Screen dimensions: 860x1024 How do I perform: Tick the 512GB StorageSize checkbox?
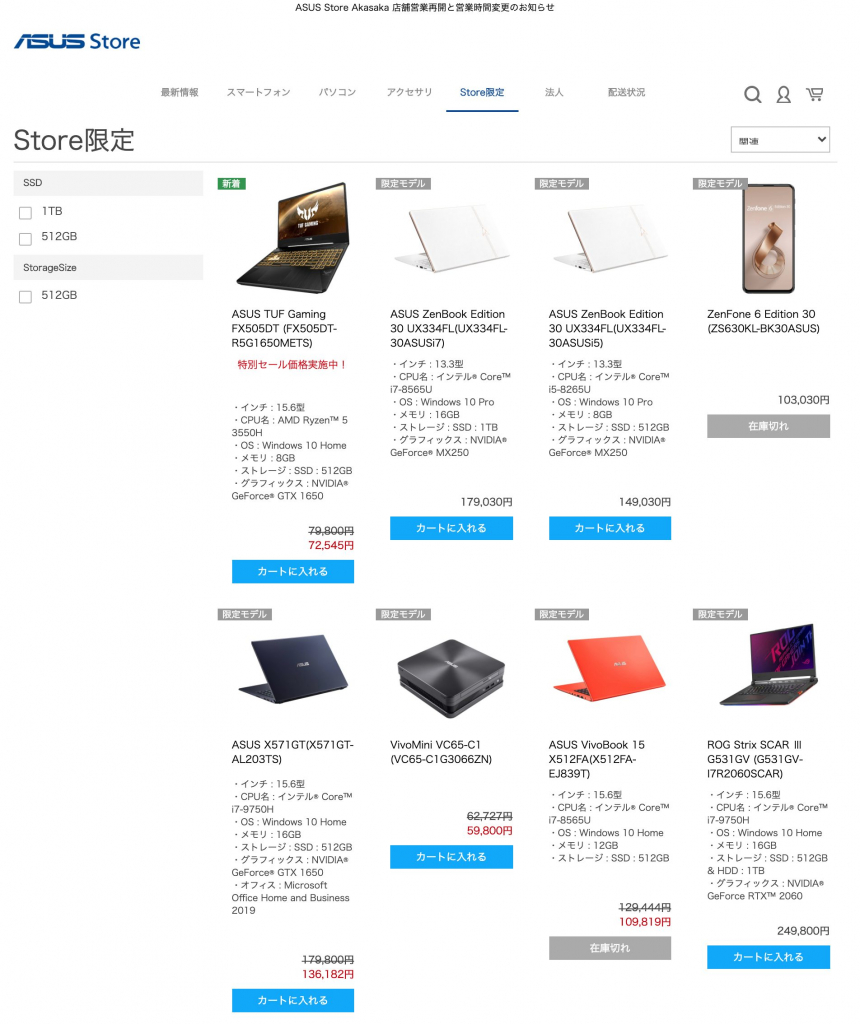tap(25, 297)
